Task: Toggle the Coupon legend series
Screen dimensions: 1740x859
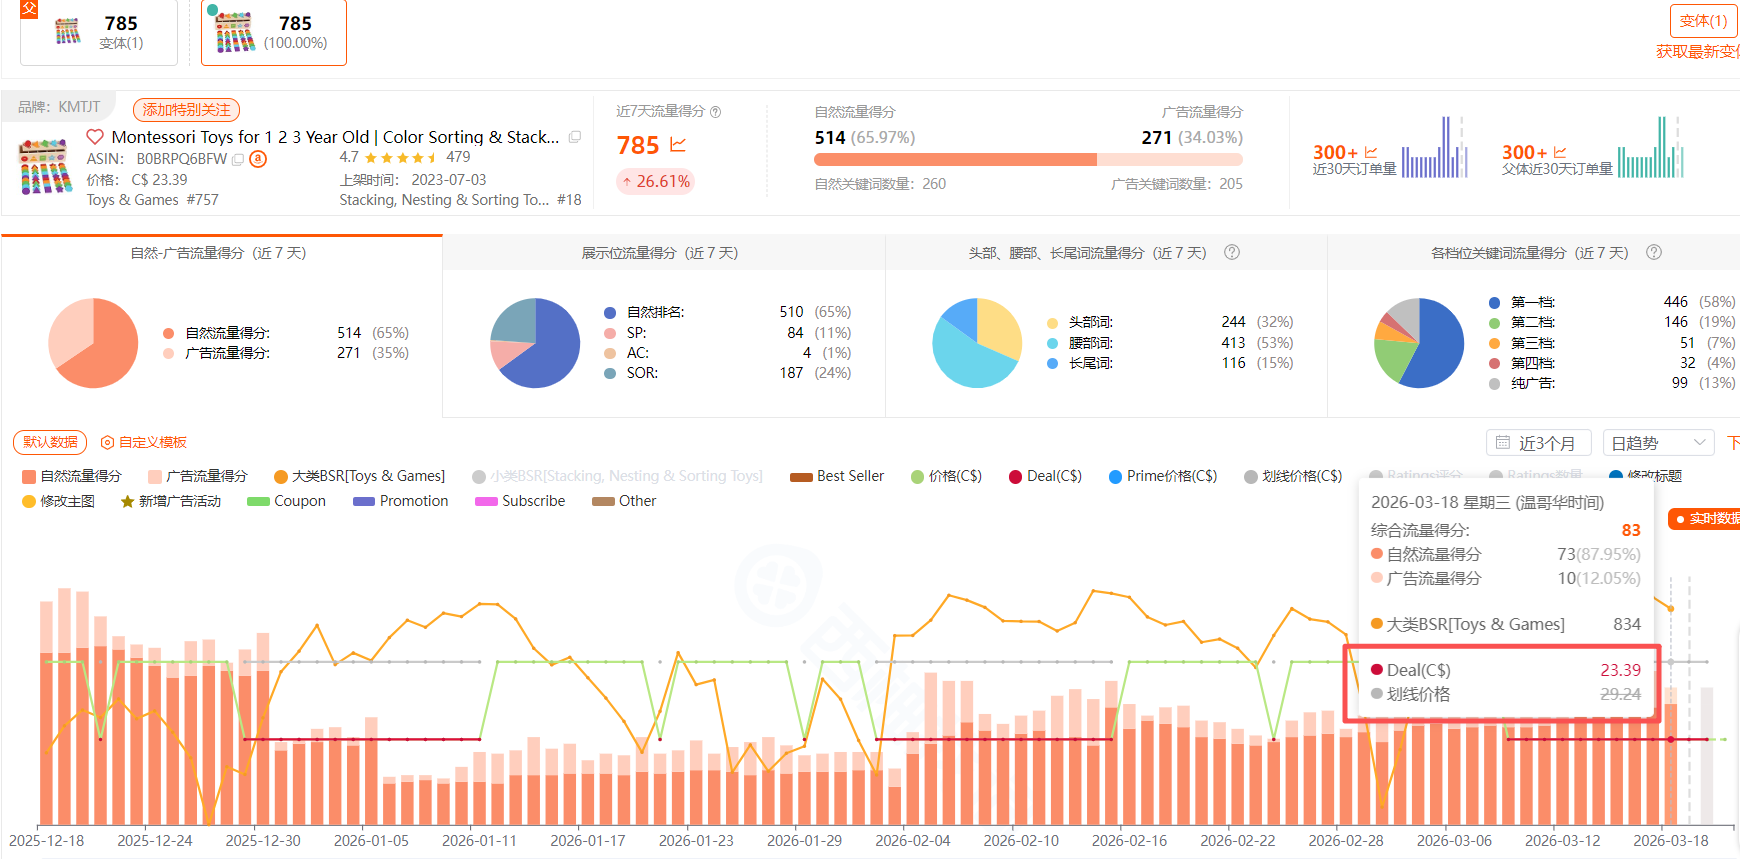Action: pyautogui.click(x=286, y=501)
